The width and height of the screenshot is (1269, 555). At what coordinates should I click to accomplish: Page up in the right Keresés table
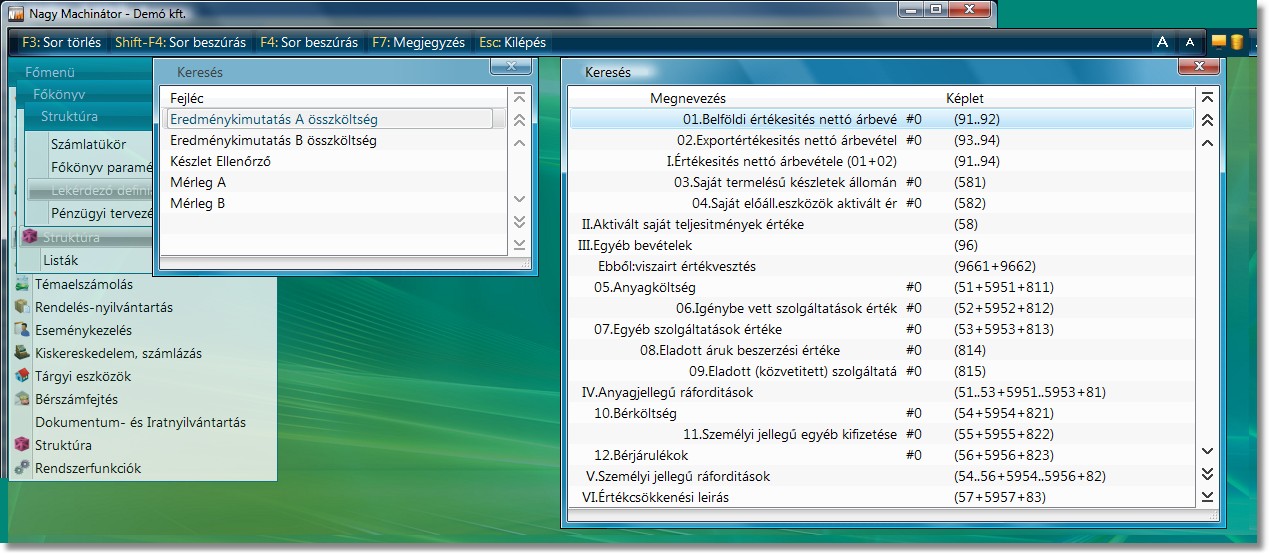coord(1207,120)
